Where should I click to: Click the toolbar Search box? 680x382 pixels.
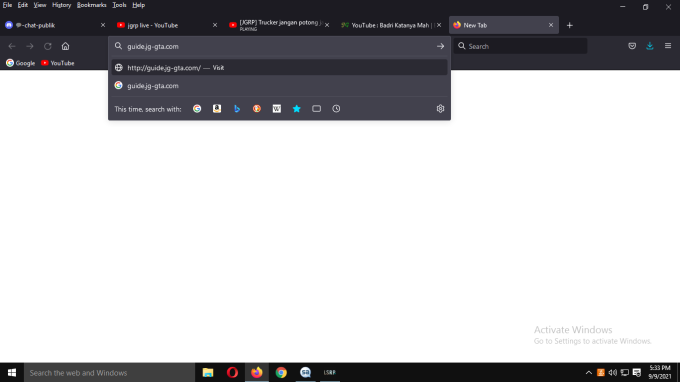click(520, 46)
